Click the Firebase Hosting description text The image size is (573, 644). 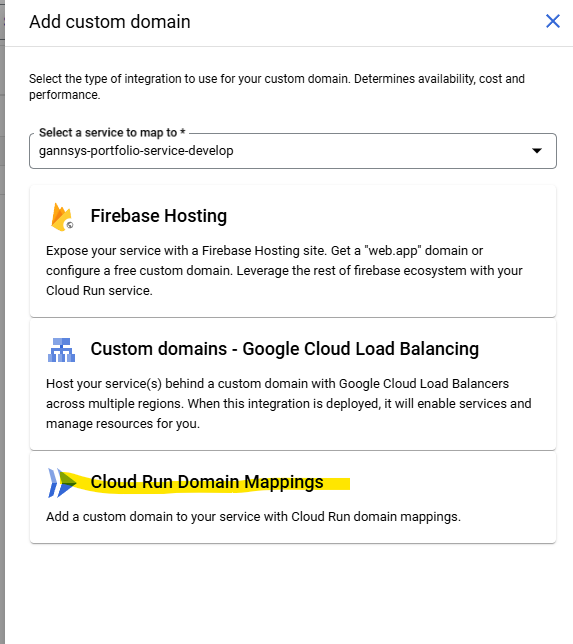tap(284, 271)
